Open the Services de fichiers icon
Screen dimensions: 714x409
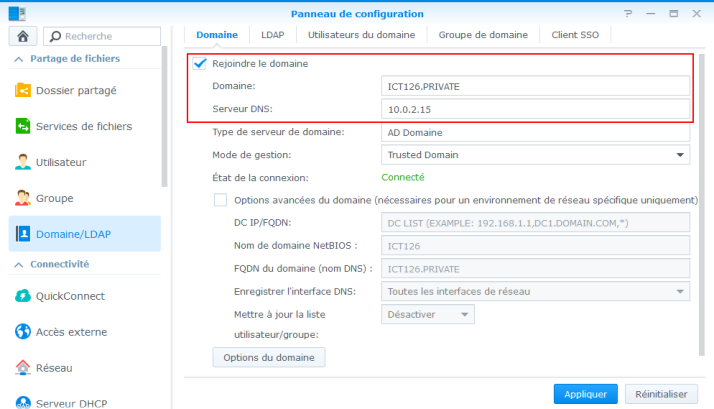click(x=23, y=126)
